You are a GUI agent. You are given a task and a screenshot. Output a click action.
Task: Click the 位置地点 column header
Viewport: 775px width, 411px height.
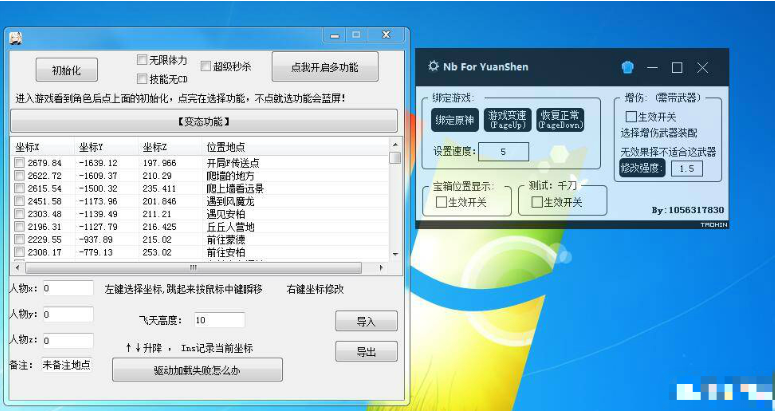click(296, 147)
